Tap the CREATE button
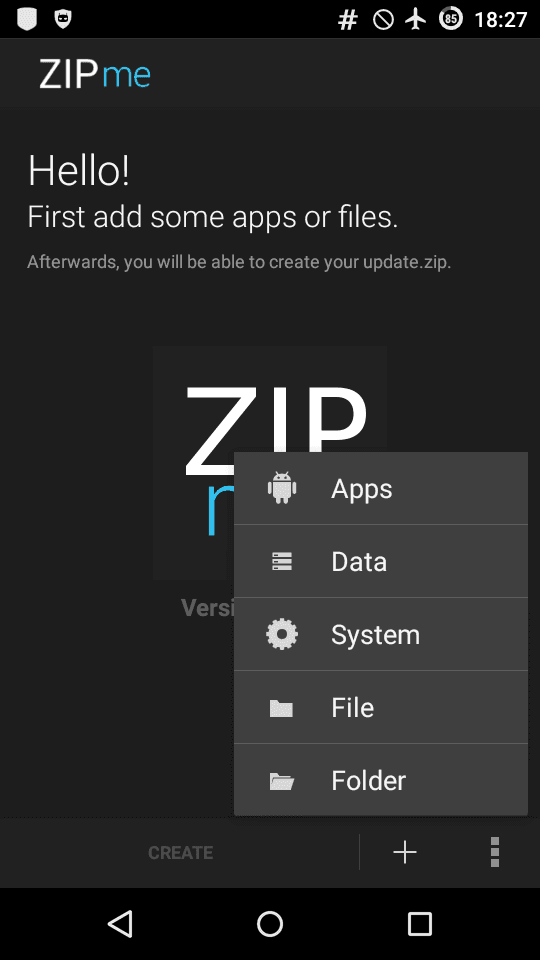The image size is (540, 960). click(x=180, y=852)
